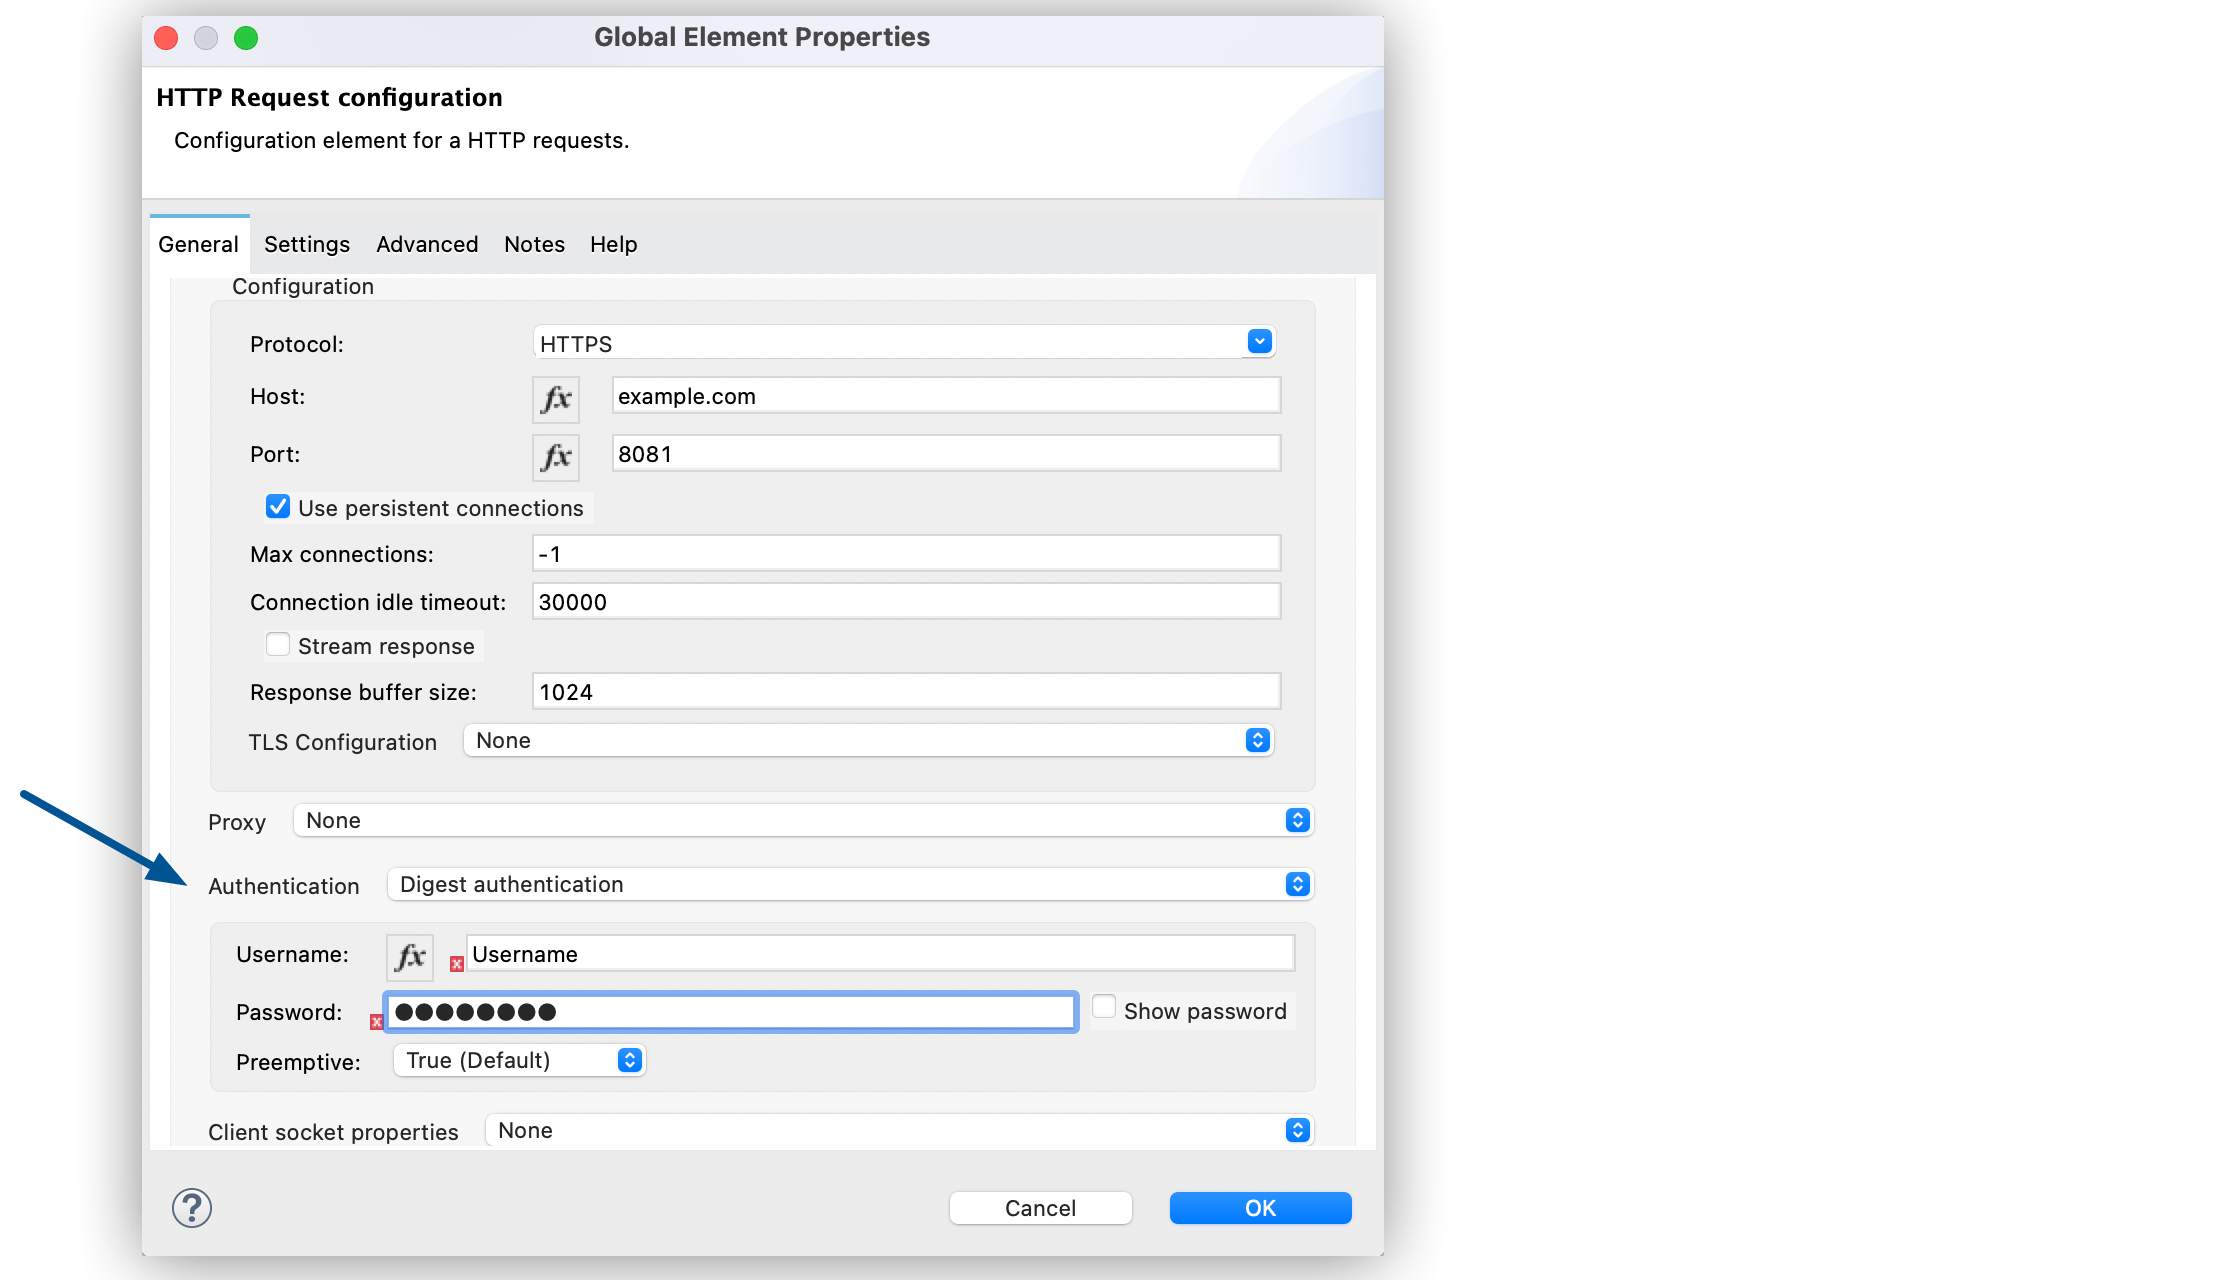2238x1280 pixels.
Task: Open the Proxy dropdown
Action: coord(1297,820)
